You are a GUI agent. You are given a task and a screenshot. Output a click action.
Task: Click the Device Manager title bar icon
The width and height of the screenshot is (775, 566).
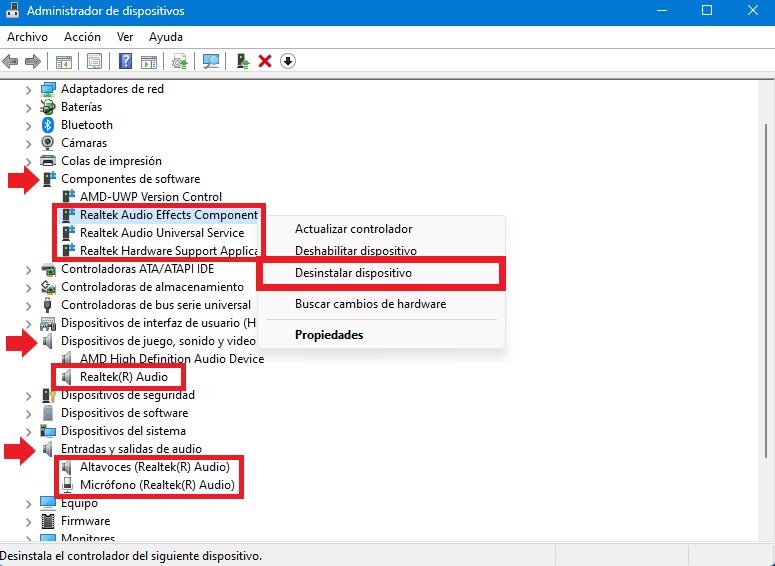point(12,10)
